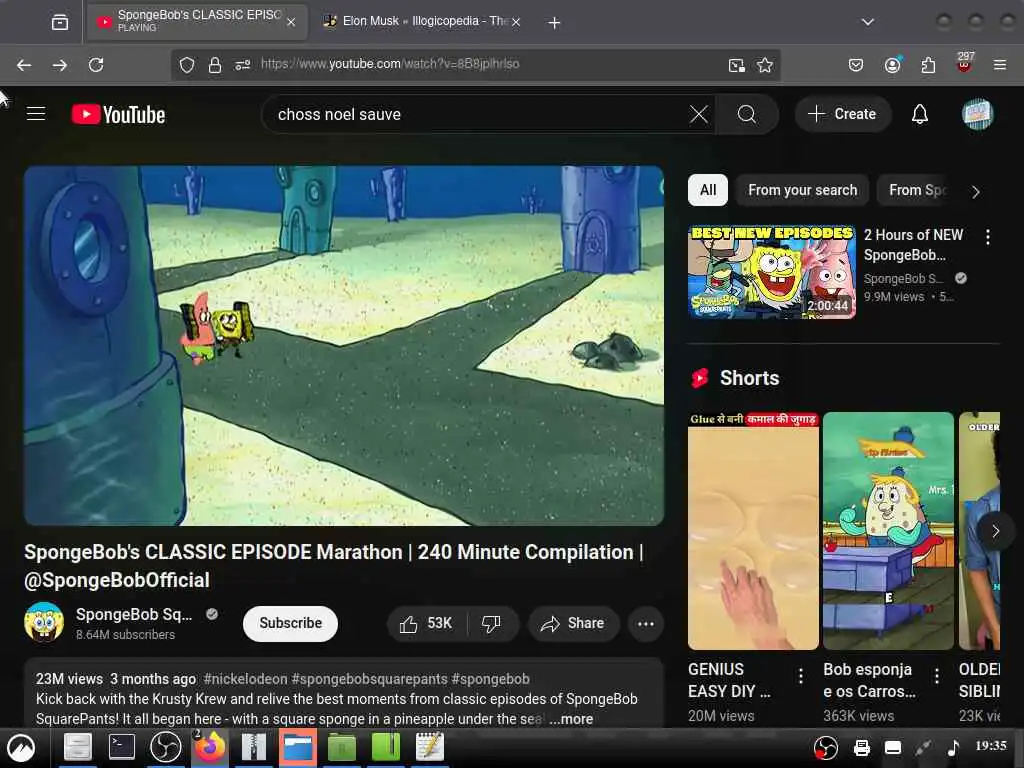The height and width of the screenshot is (768, 1024).
Task: Open OBS Studio from the taskbar
Action: coord(165,747)
